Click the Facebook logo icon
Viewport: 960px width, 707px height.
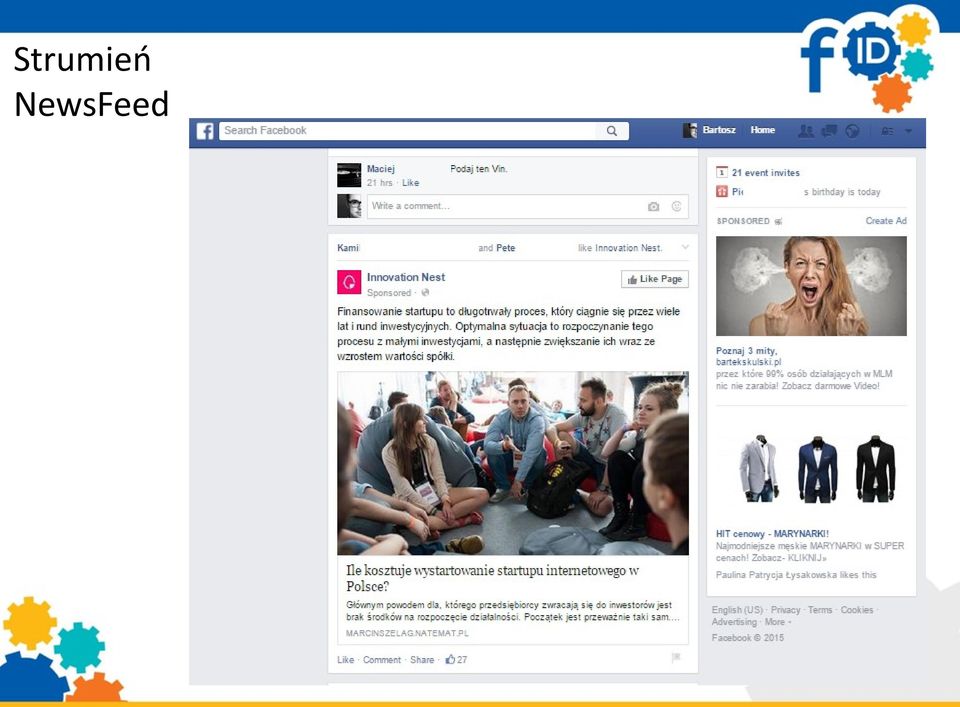[205, 131]
